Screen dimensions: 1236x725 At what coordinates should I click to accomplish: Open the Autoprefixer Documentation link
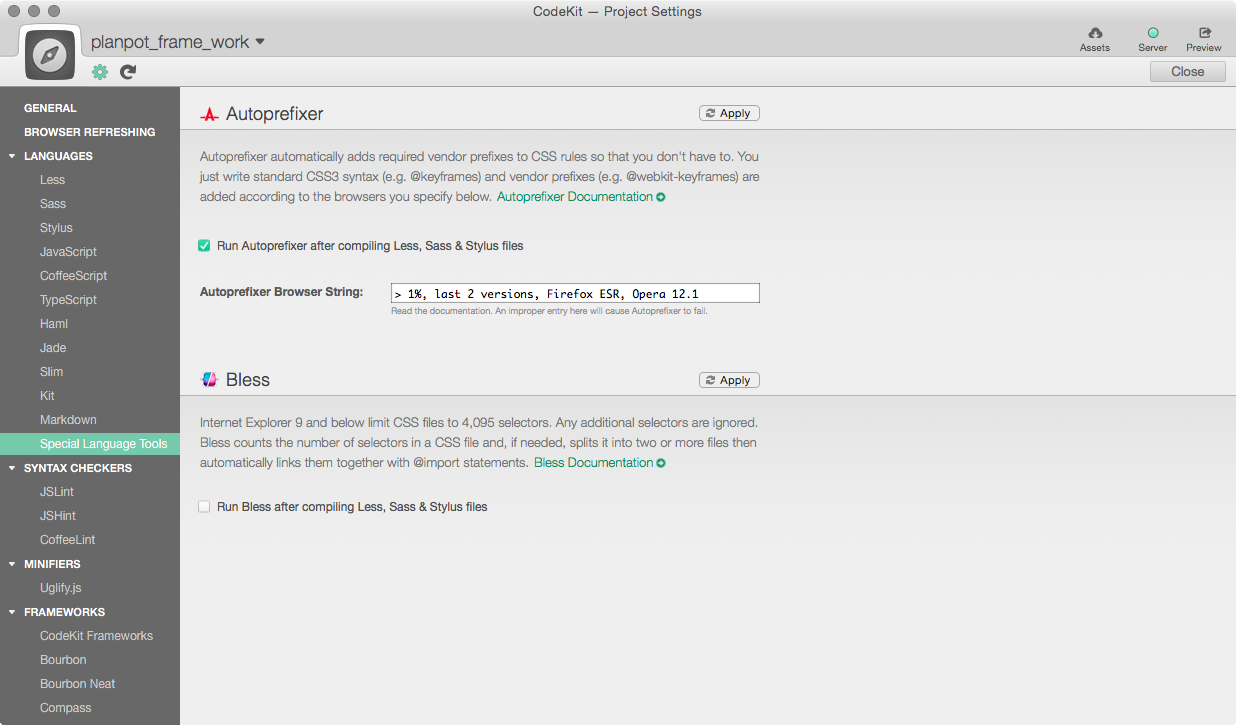pos(581,197)
